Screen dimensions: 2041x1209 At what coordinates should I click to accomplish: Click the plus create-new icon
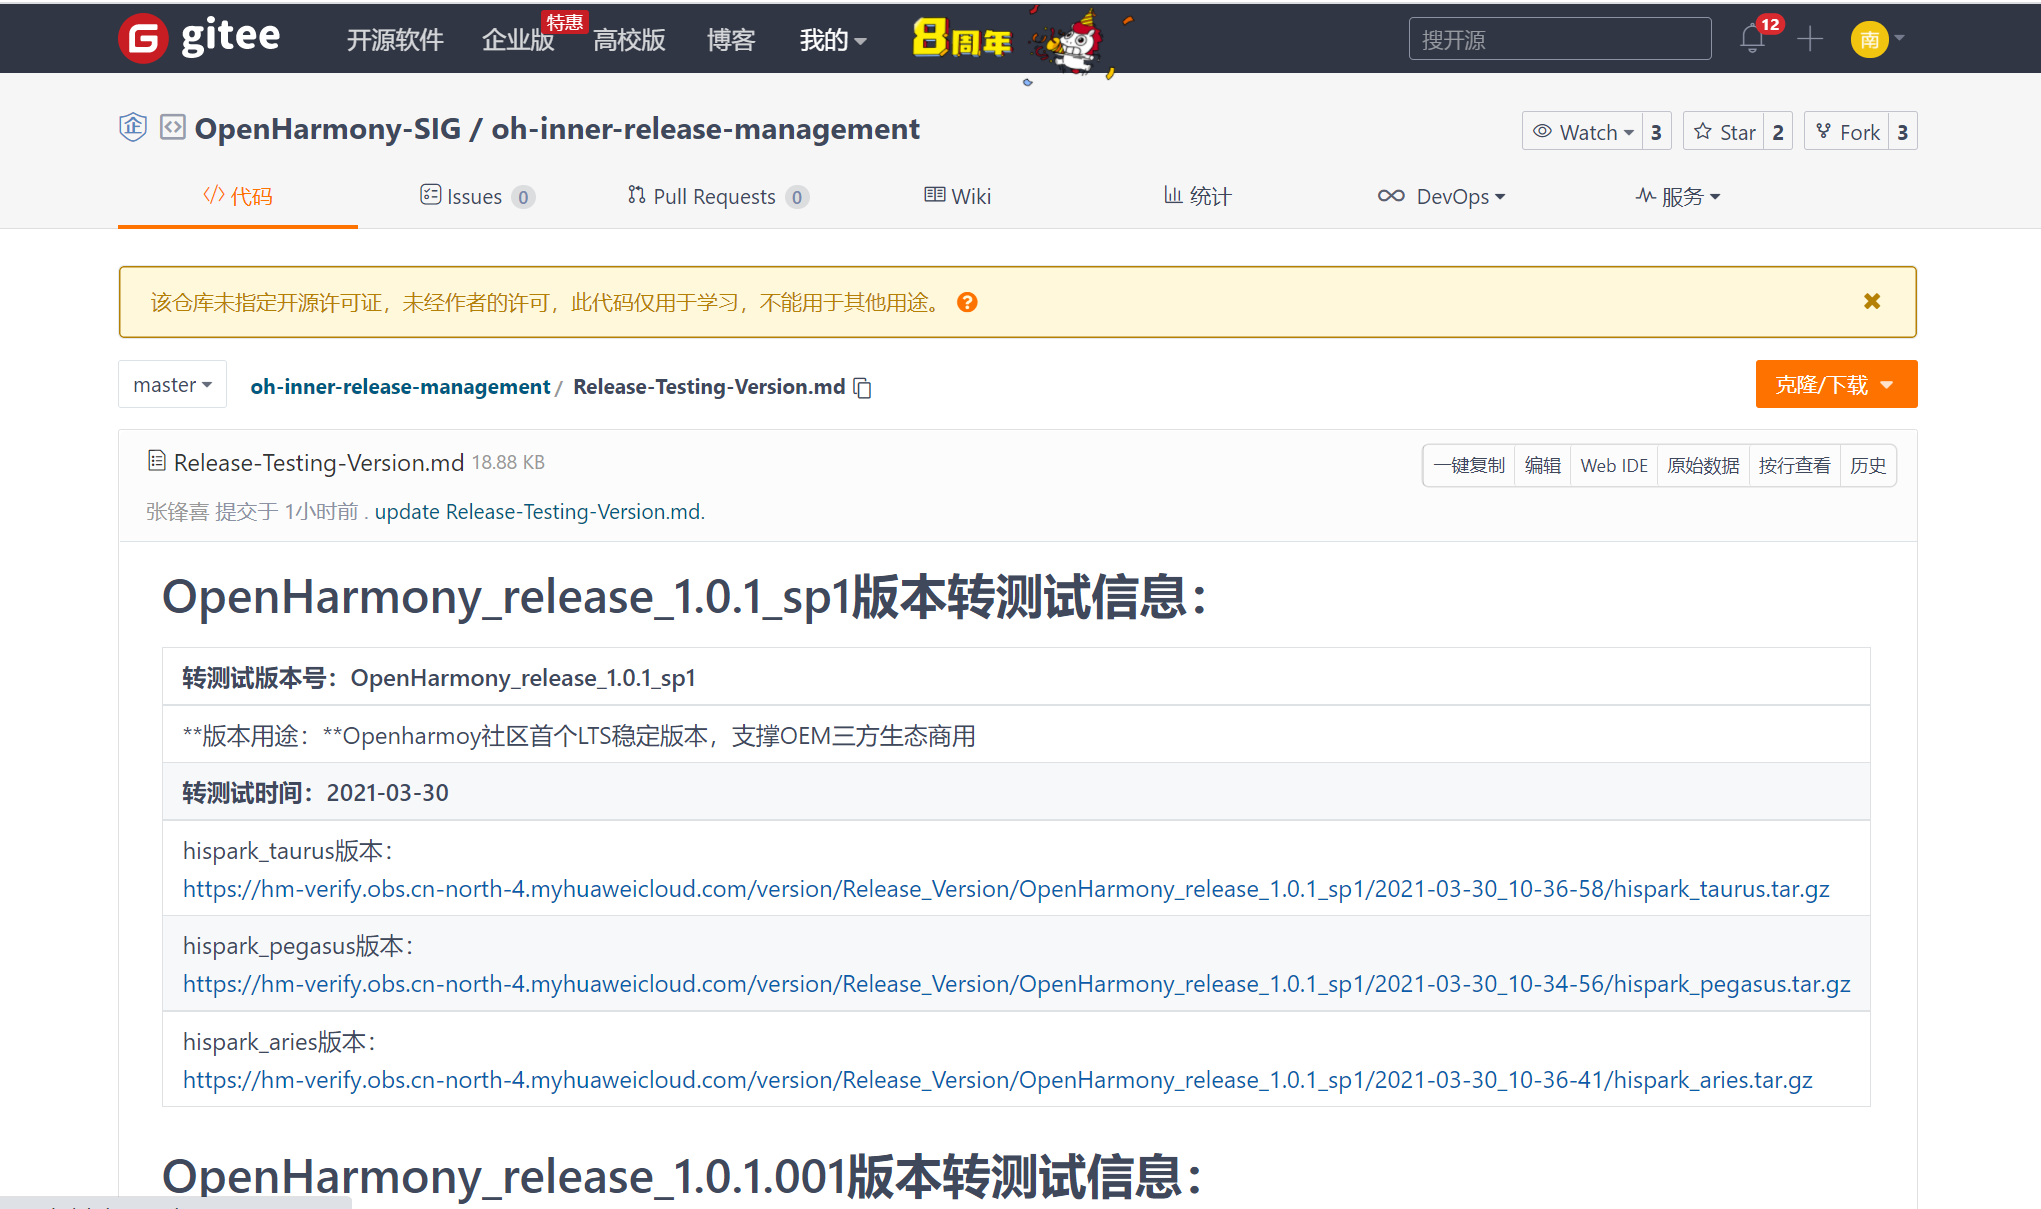click(x=1810, y=39)
